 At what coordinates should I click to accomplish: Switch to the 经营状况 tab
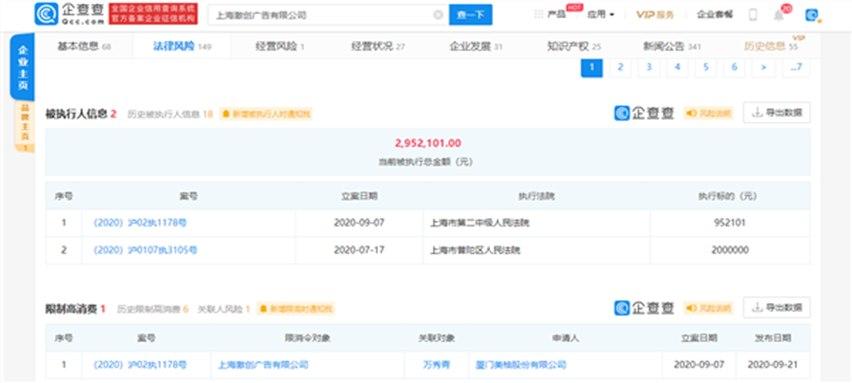(x=378, y=47)
